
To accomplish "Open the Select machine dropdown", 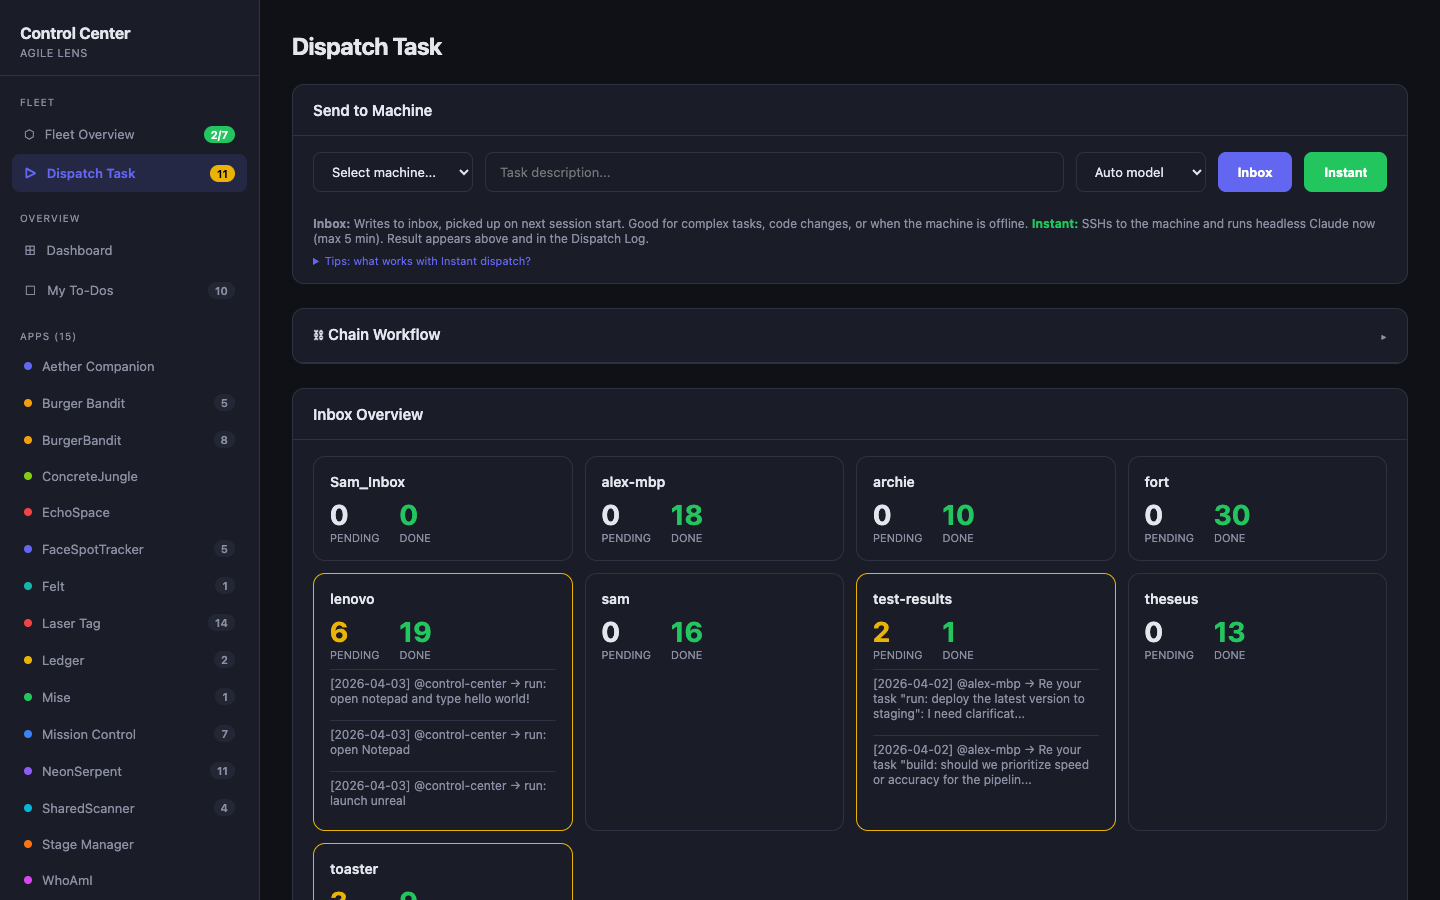I will [392, 172].
